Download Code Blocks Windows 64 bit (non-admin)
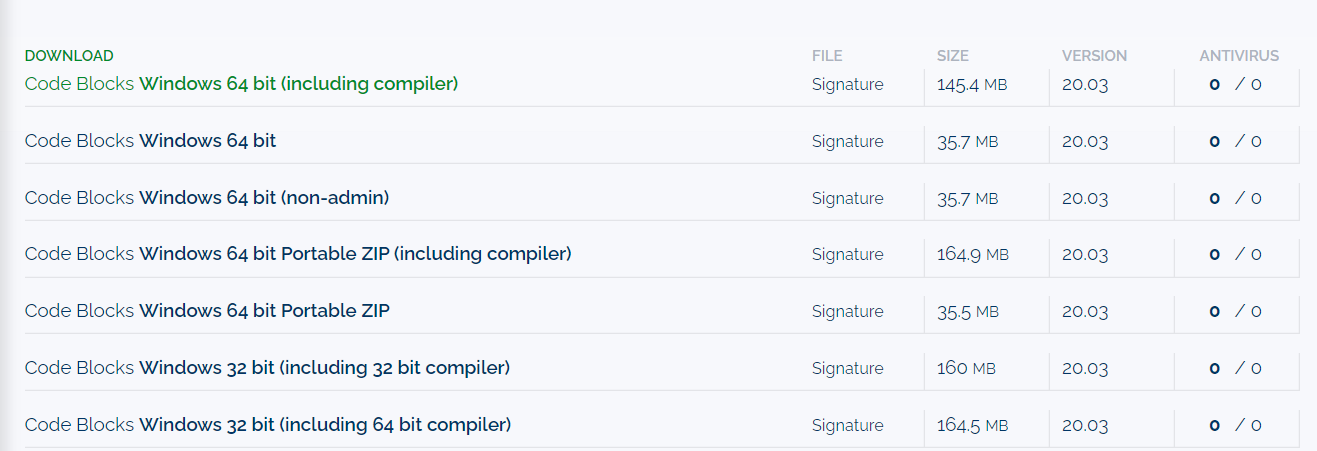This screenshot has width=1317, height=451. tap(207, 198)
